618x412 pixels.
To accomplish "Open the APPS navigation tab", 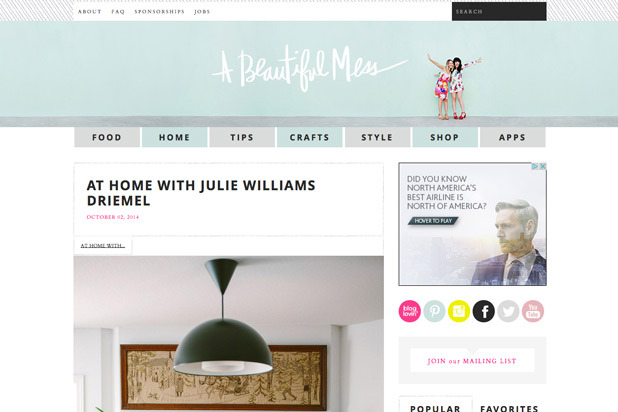I will (512, 137).
